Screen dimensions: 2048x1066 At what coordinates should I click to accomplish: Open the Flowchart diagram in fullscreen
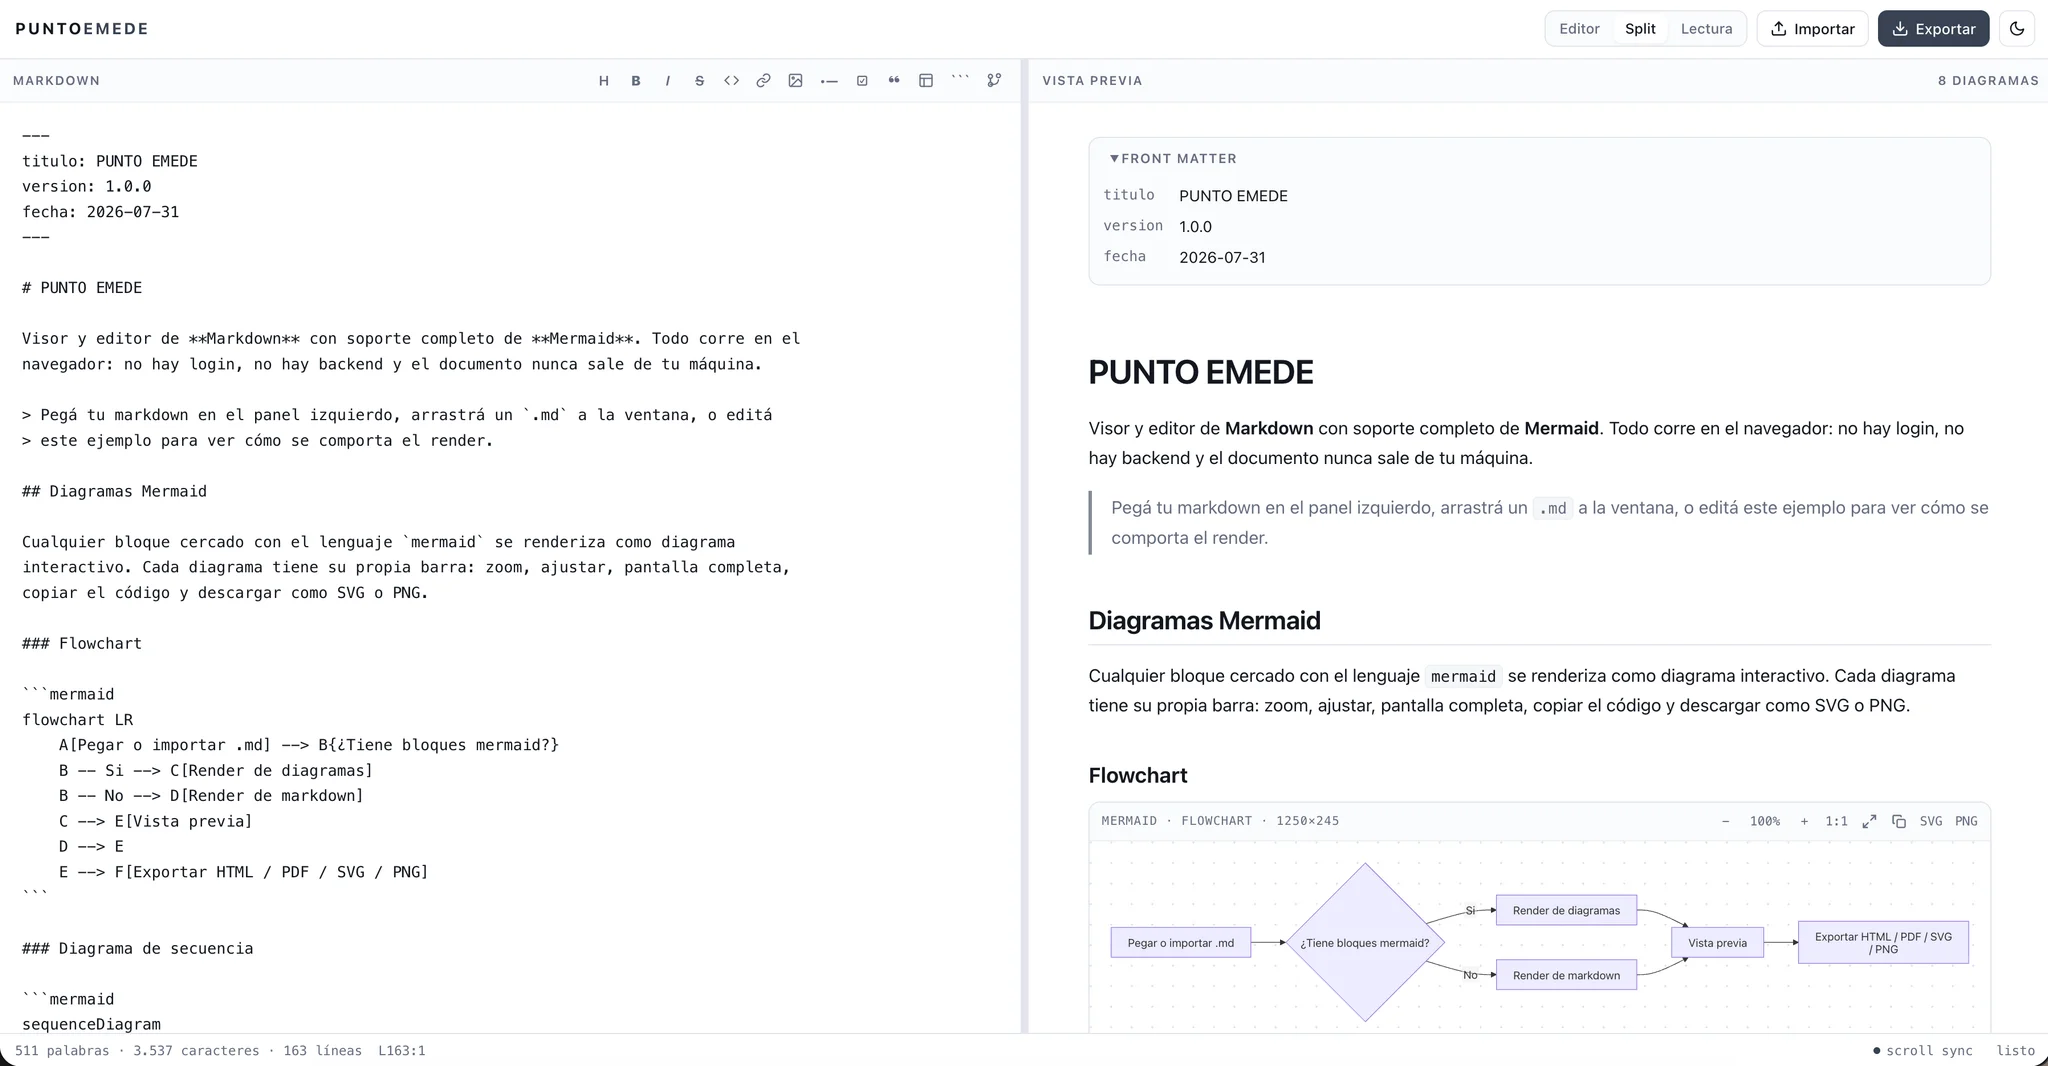pyautogui.click(x=1869, y=821)
